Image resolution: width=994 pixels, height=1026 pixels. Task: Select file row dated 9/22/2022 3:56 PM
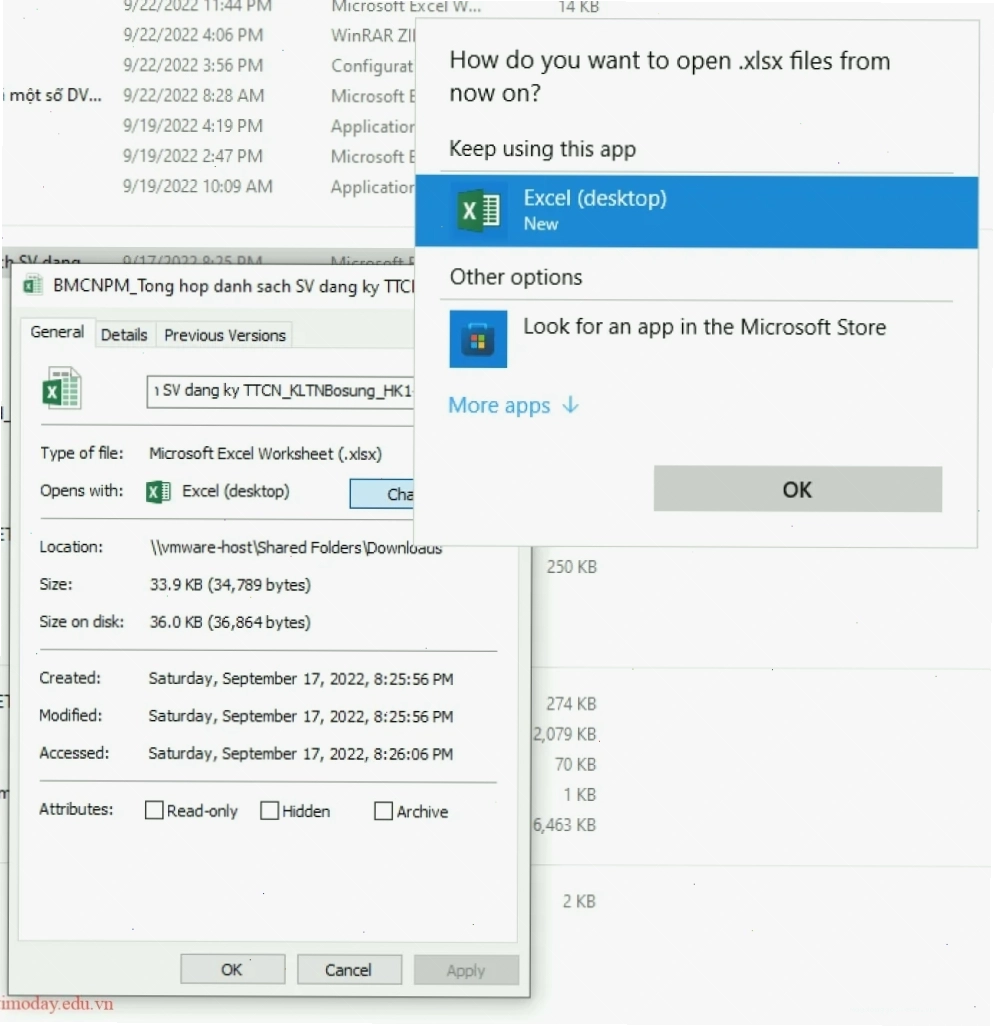209,65
